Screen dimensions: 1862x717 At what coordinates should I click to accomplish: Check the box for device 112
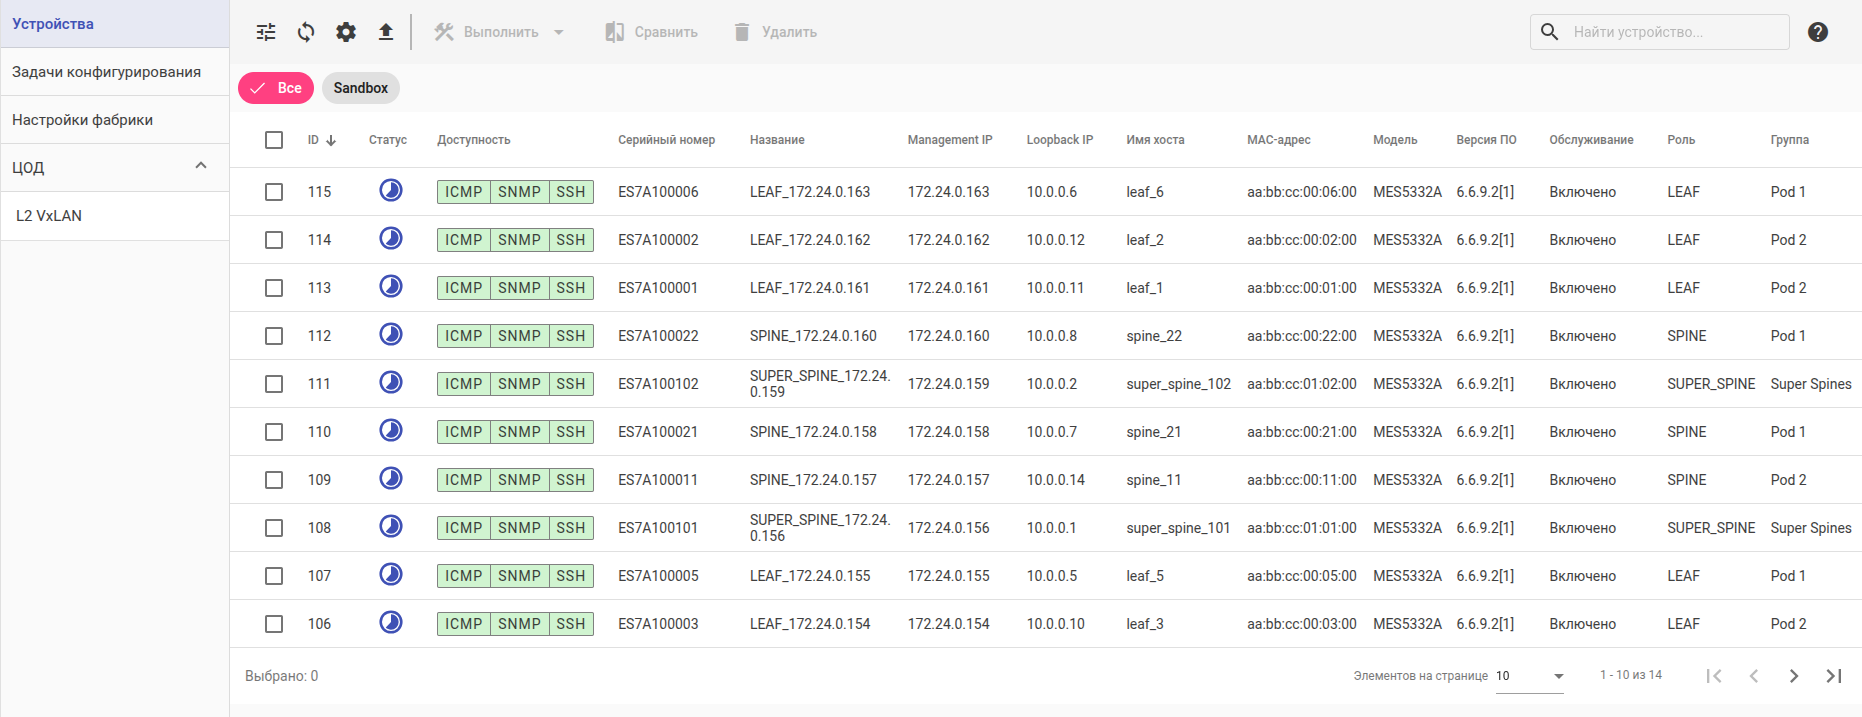274,336
